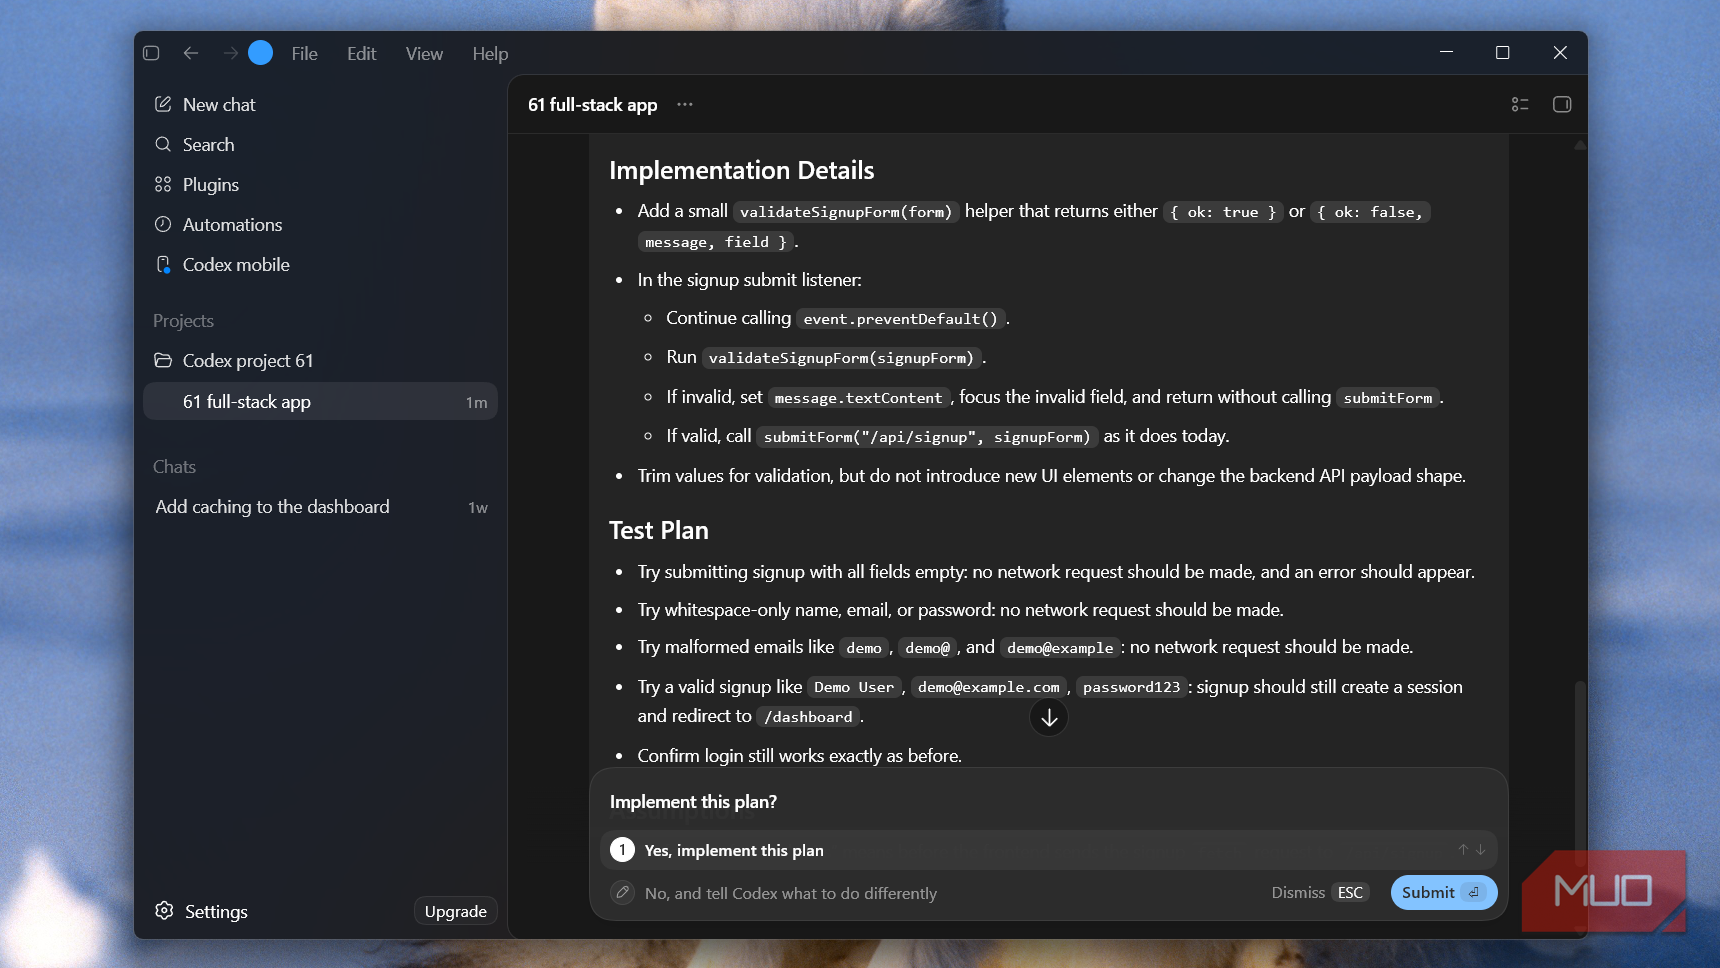The image size is (1720, 968).
Task: Submit the plan choice
Action: 1443,892
